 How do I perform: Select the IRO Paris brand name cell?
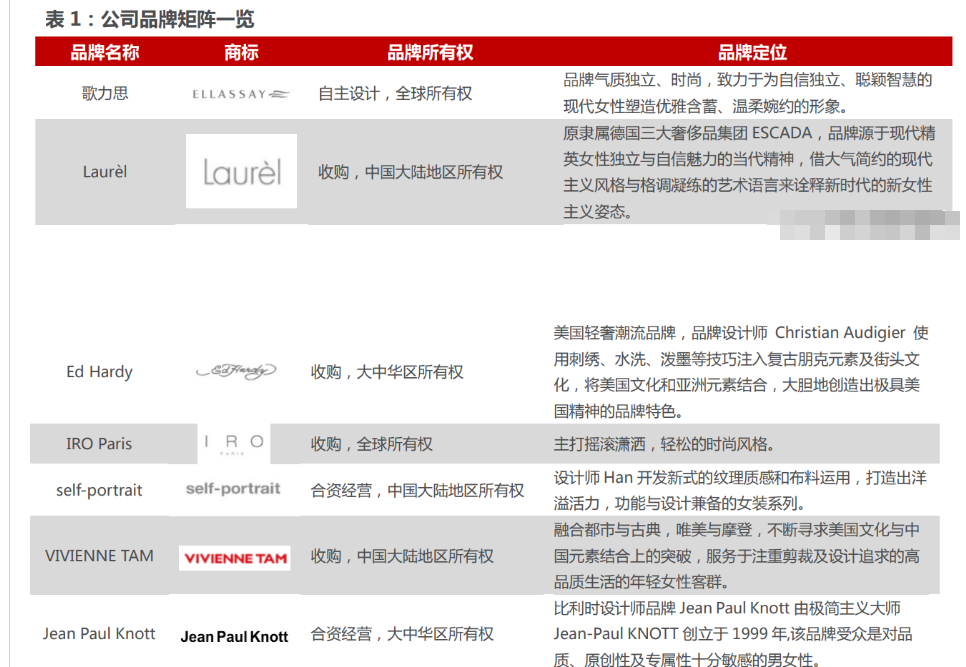point(99,443)
